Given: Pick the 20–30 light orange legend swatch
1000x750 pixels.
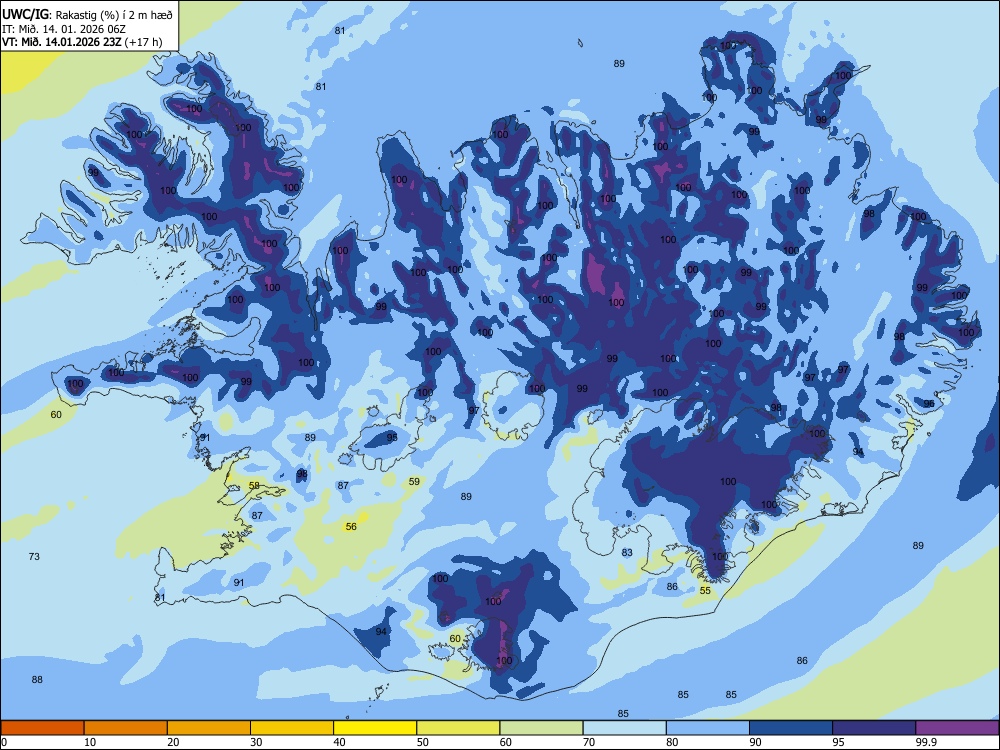Looking at the screenshot, I should [x=209, y=728].
